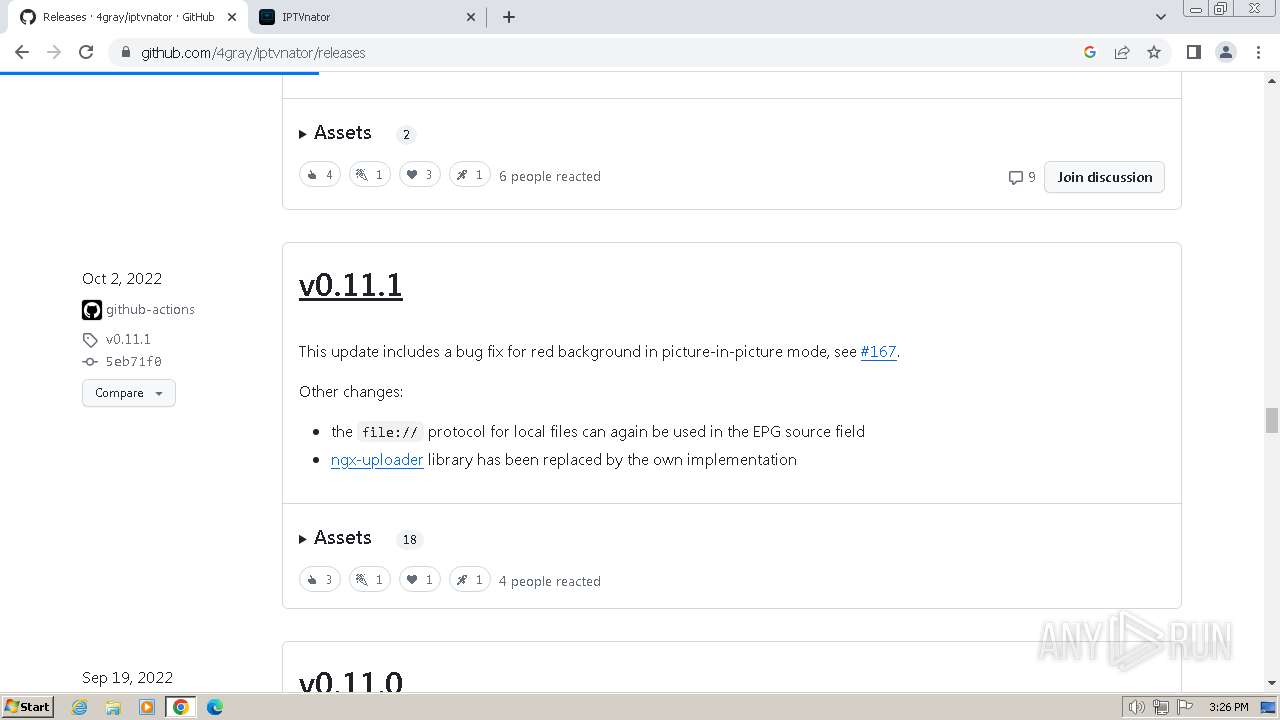This screenshot has height=720, width=1280.
Task: Open the Chrome three-dot menu
Action: (x=1259, y=52)
